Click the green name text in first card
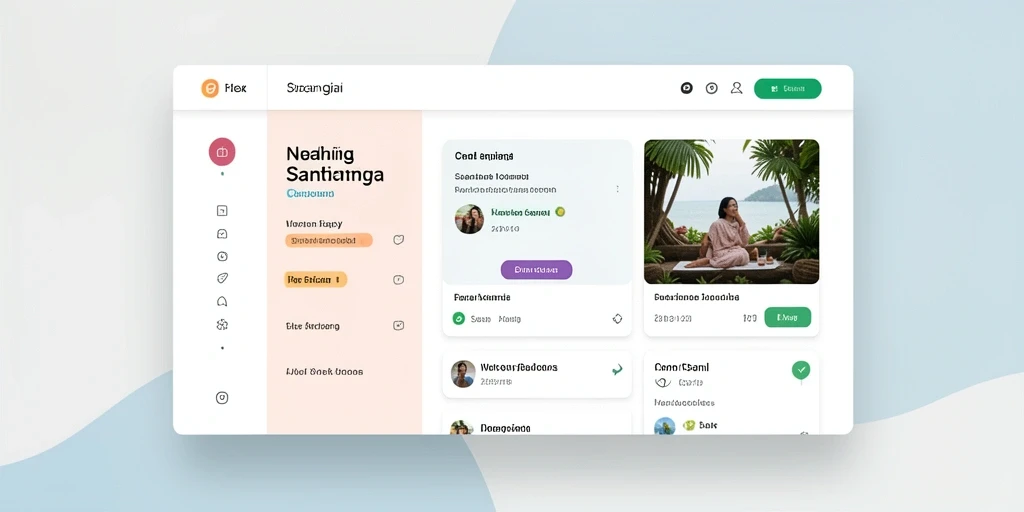This screenshot has width=1024, height=512. pos(520,212)
